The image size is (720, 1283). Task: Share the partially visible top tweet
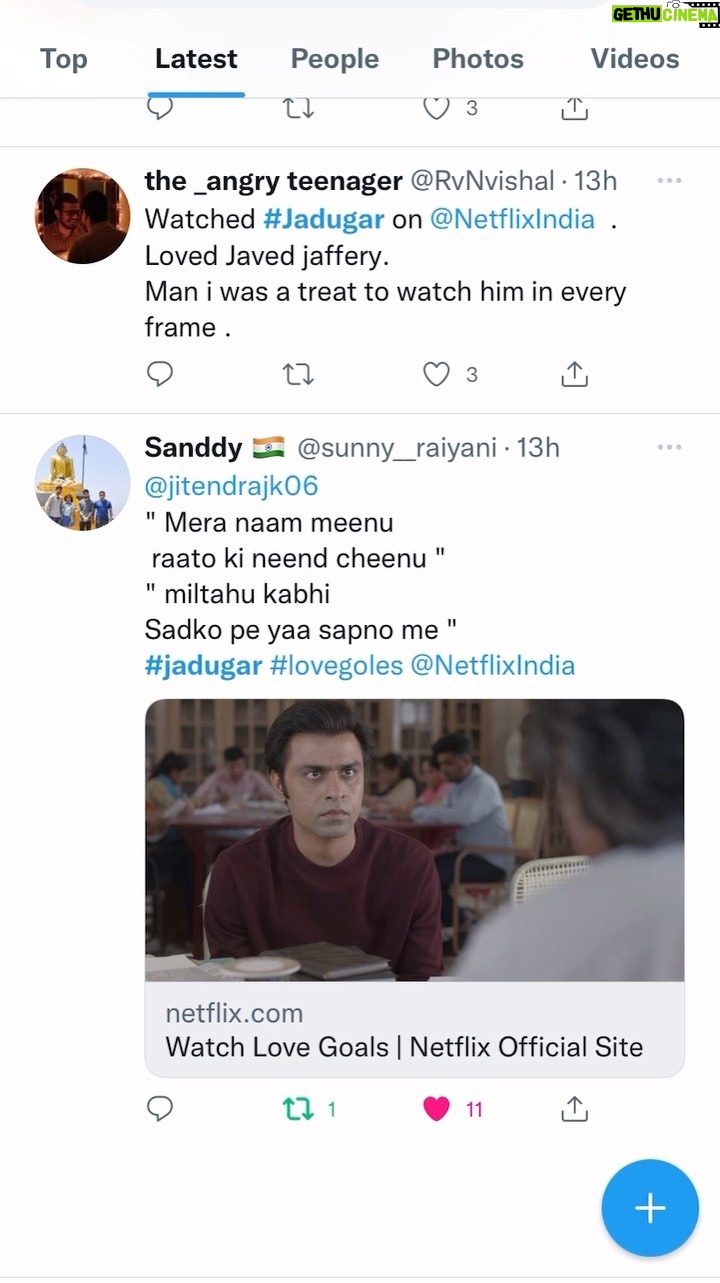pos(574,108)
